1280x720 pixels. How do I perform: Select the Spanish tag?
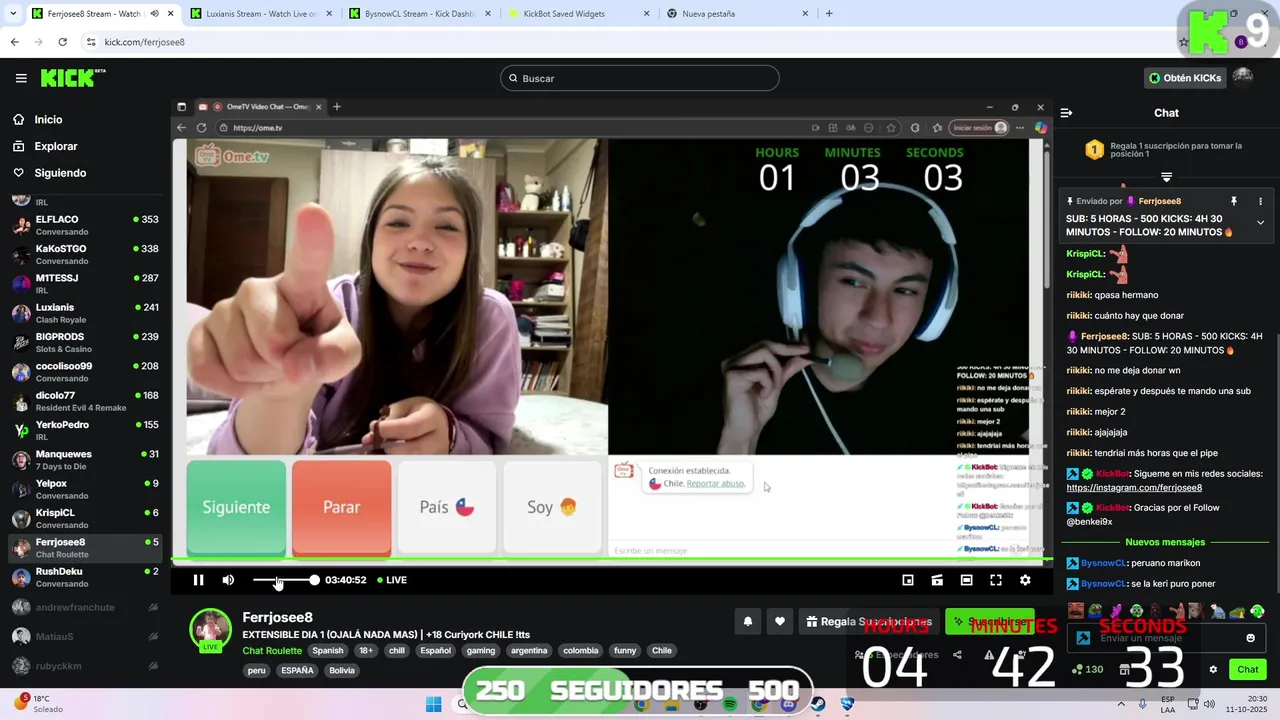327,651
